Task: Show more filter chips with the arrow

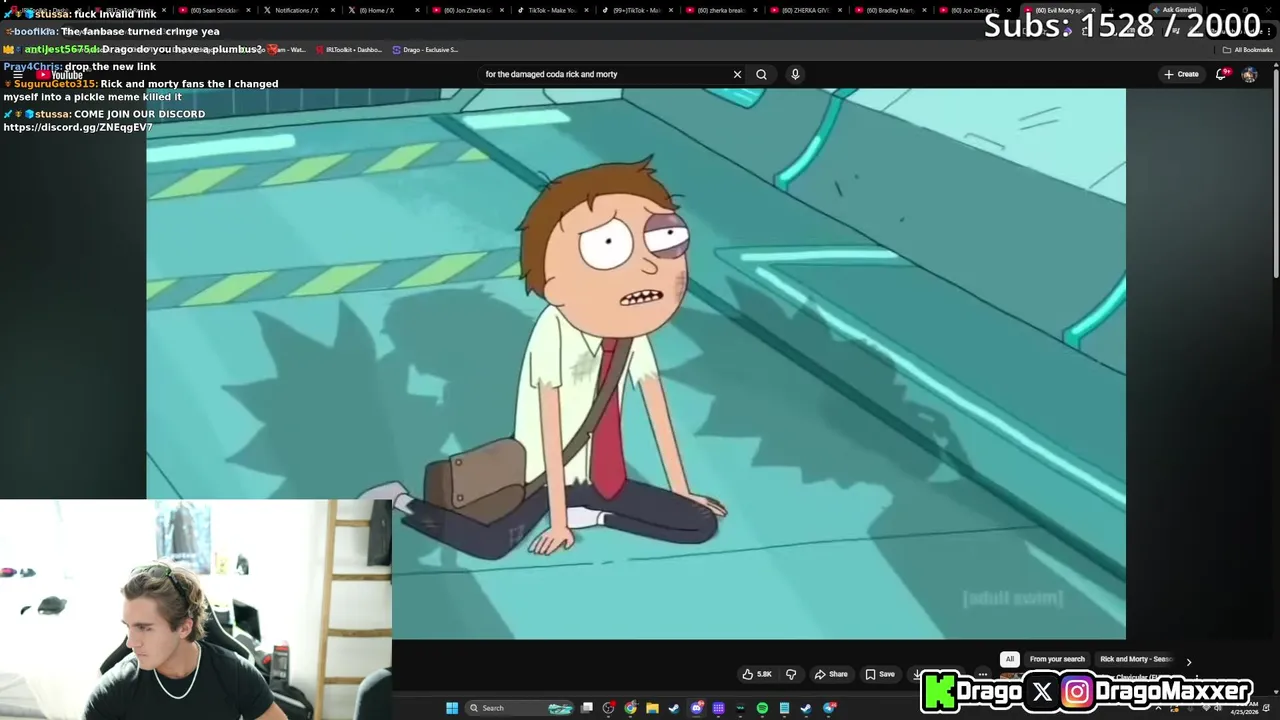Action: (1188, 661)
